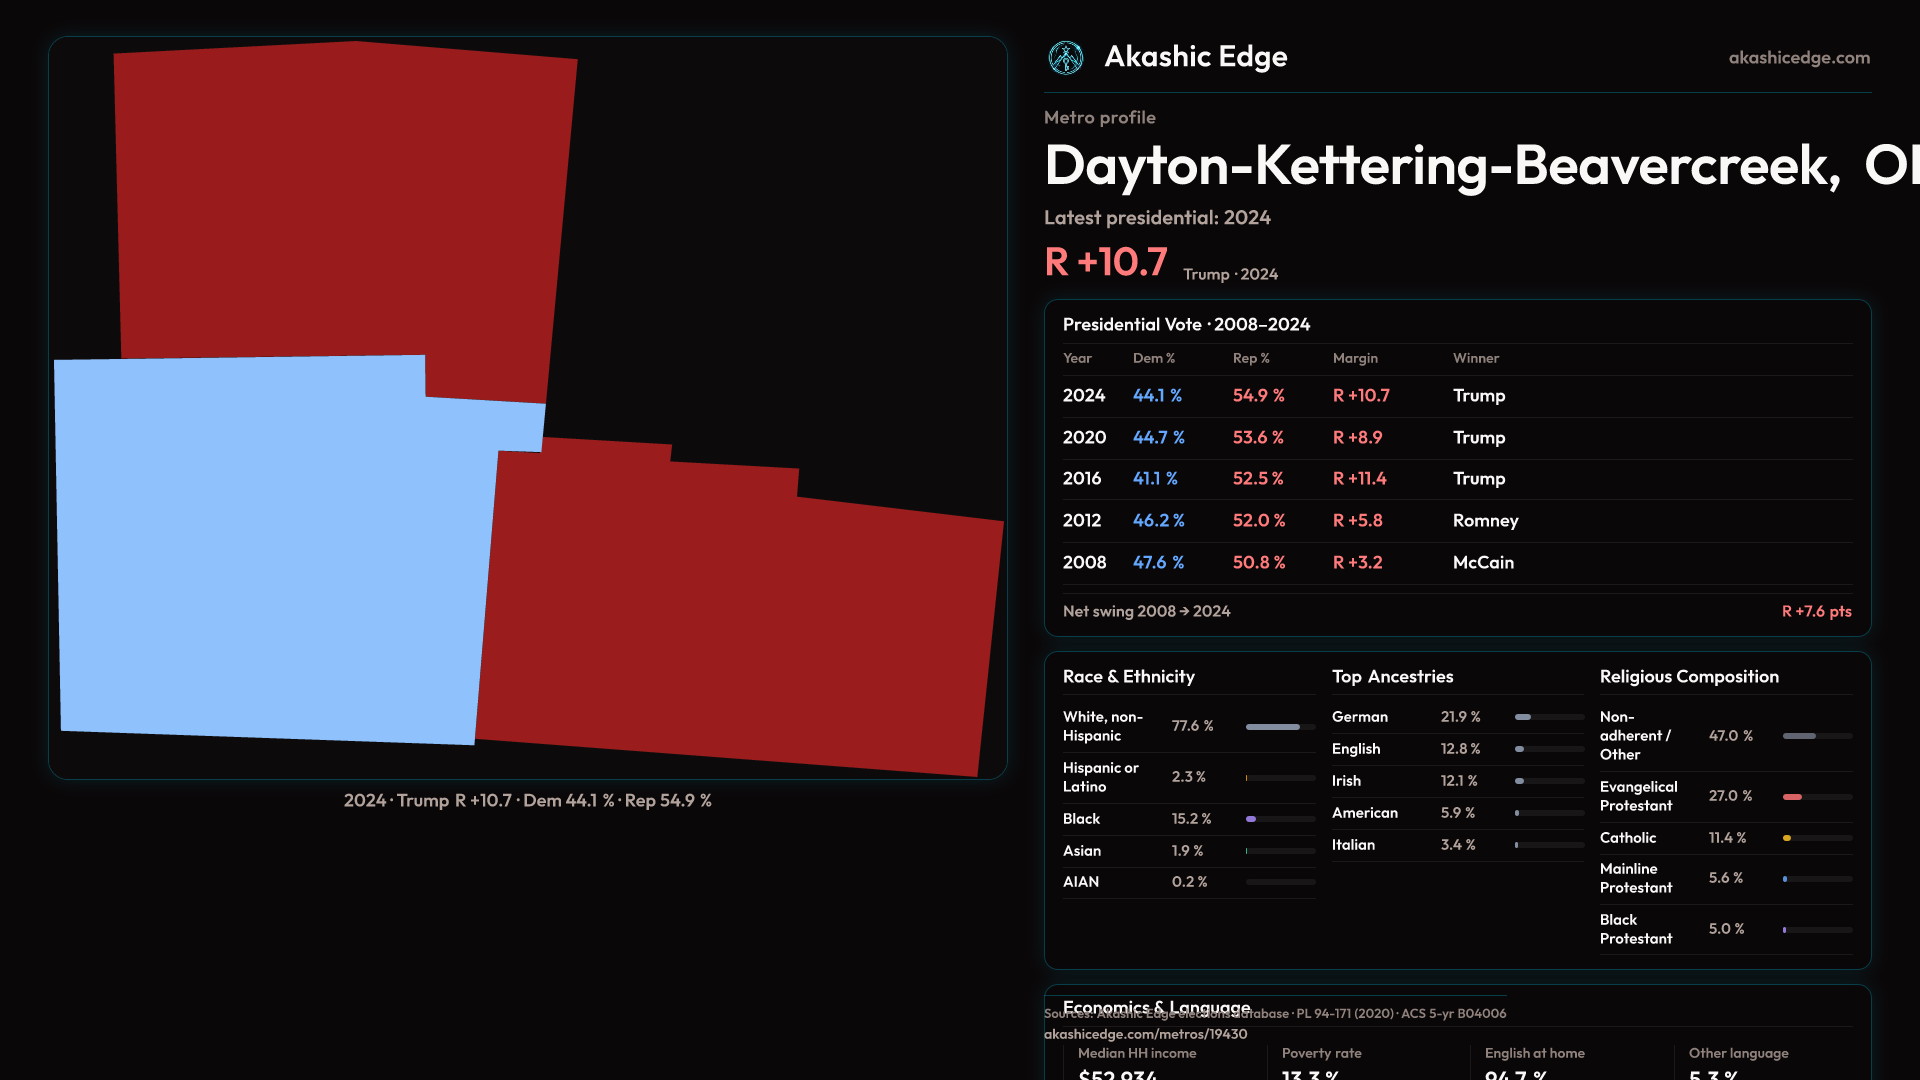Viewport: 1920px width, 1080px height.
Task: Click the Dayton-Kettering-Beavercreek metro title
Action: coord(1442,166)
